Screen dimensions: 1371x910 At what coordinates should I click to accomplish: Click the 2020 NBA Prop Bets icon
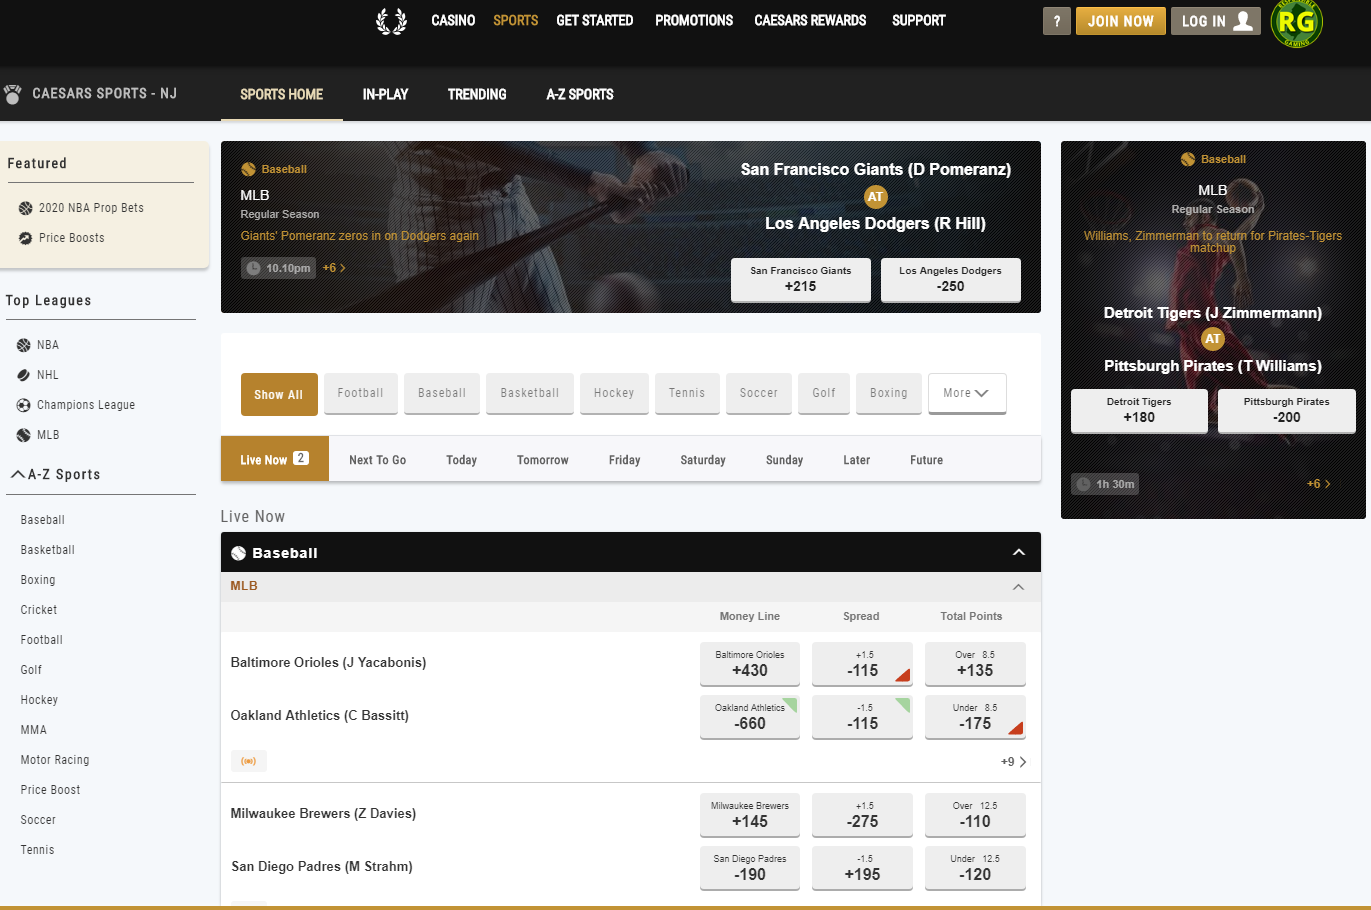coord(26,208)
